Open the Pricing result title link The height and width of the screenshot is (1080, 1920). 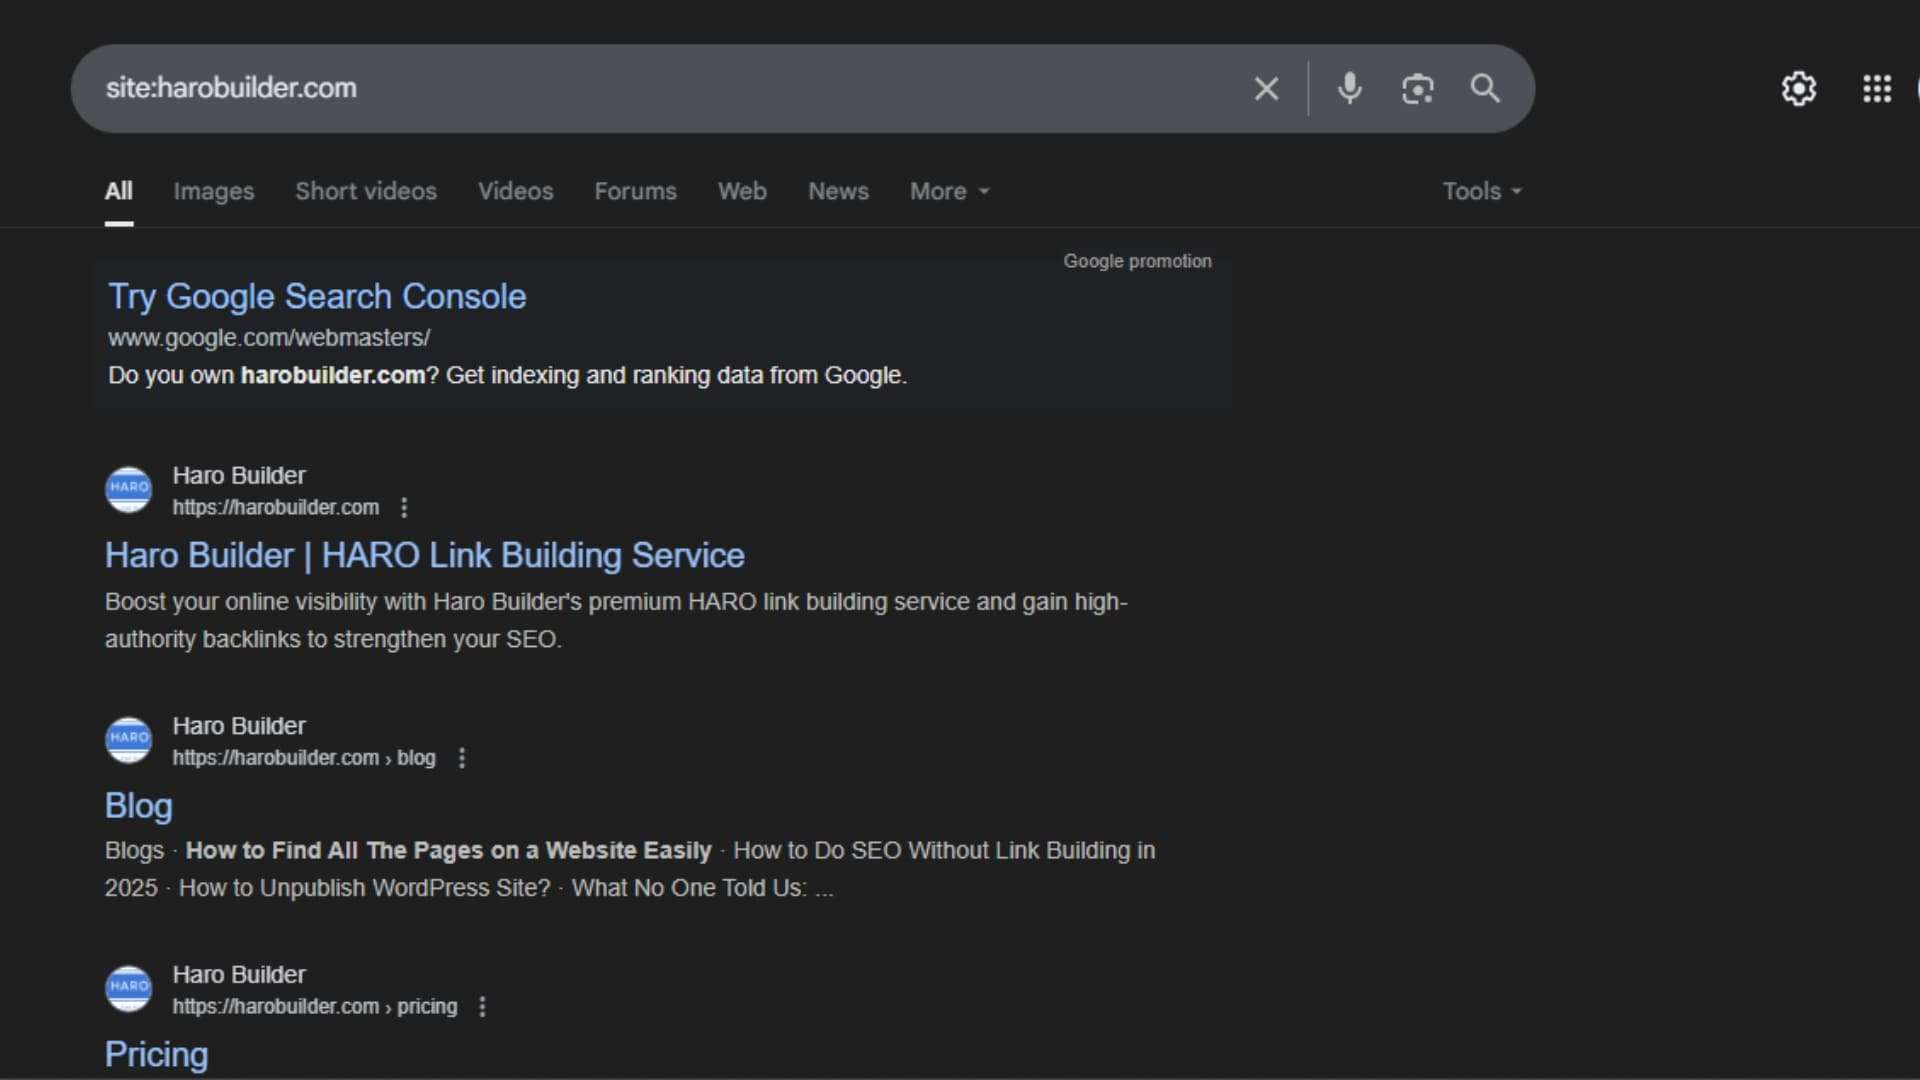157,1055
